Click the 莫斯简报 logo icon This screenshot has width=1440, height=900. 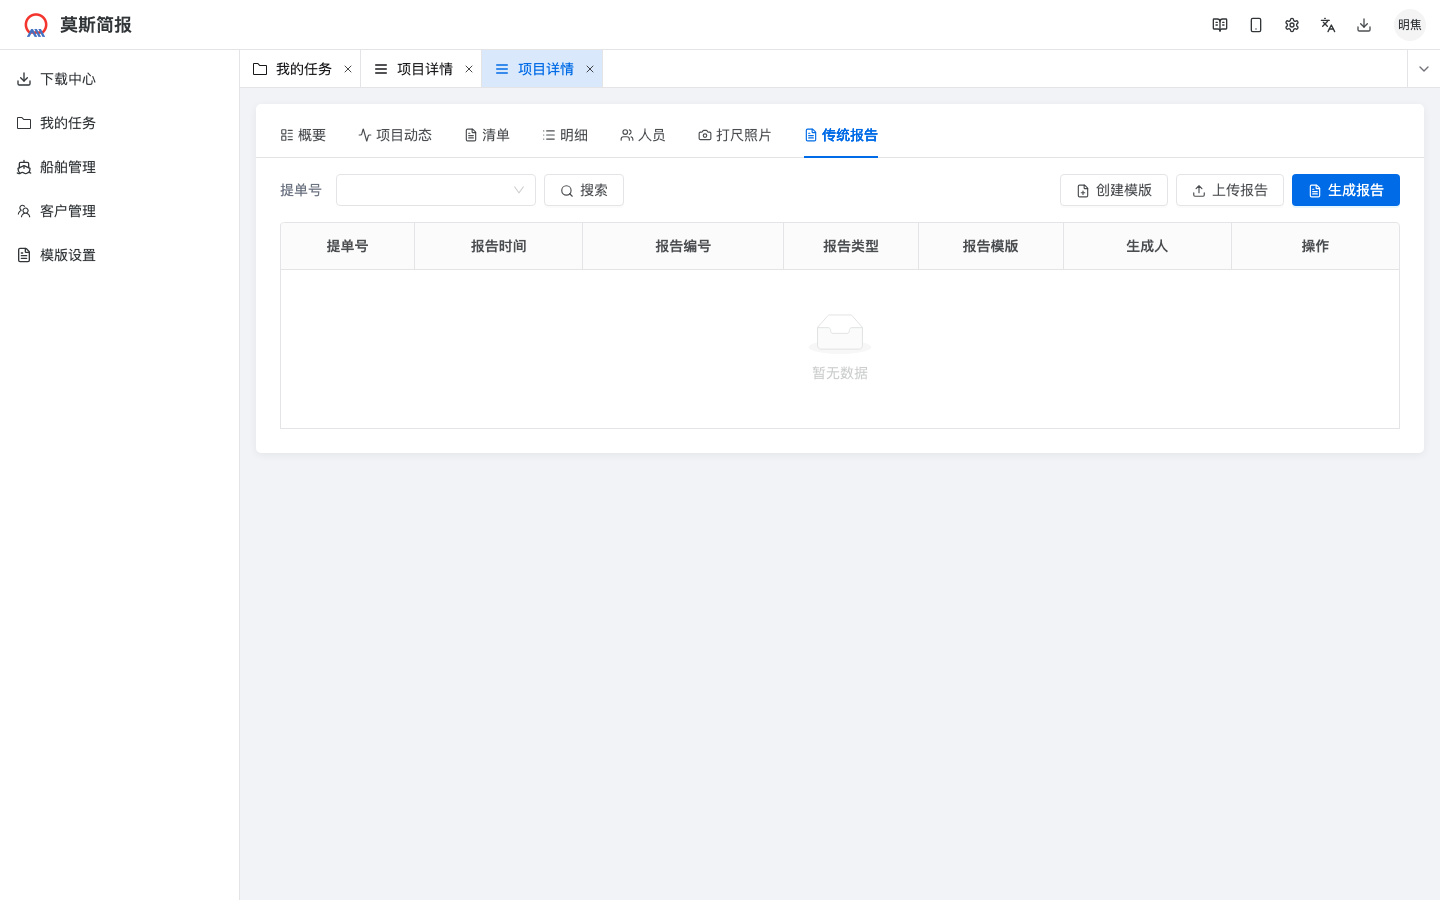pos(36,25)
